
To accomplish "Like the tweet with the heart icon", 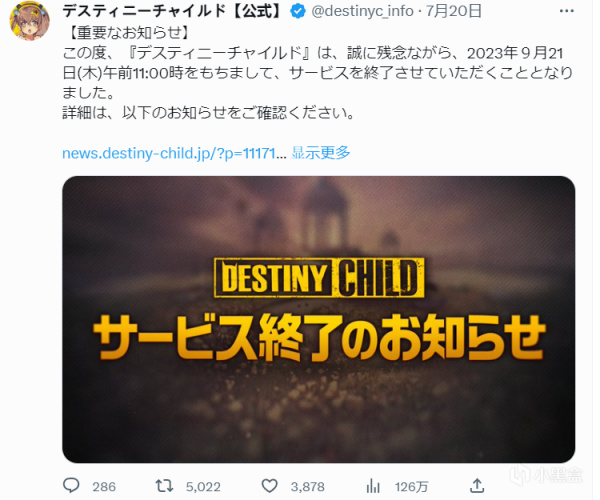I will tap(269, 486).
